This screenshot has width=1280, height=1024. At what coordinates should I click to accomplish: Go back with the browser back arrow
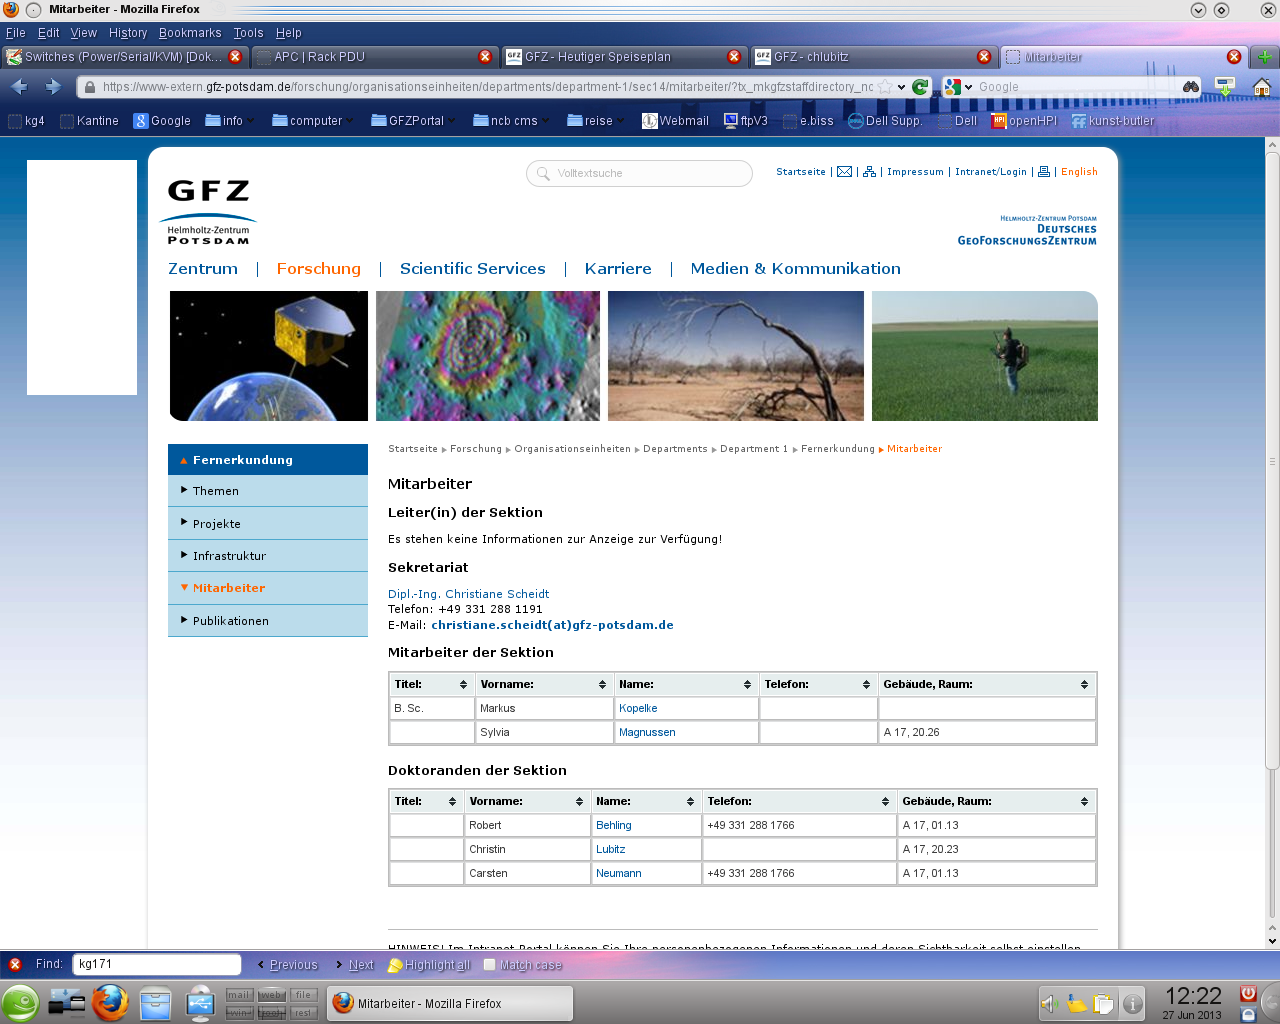(x=19, y=87)
